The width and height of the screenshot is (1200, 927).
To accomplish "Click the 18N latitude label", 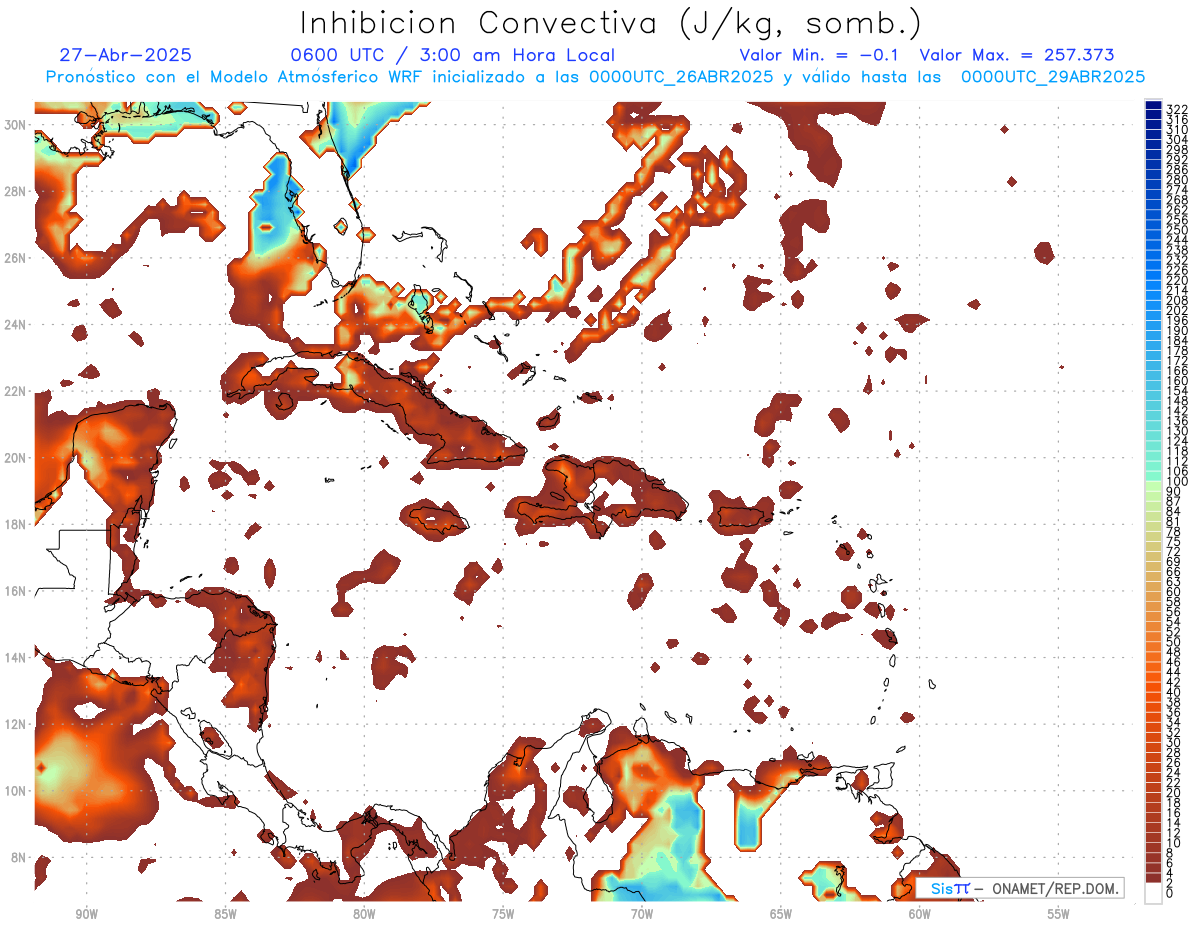I will 17,524.
